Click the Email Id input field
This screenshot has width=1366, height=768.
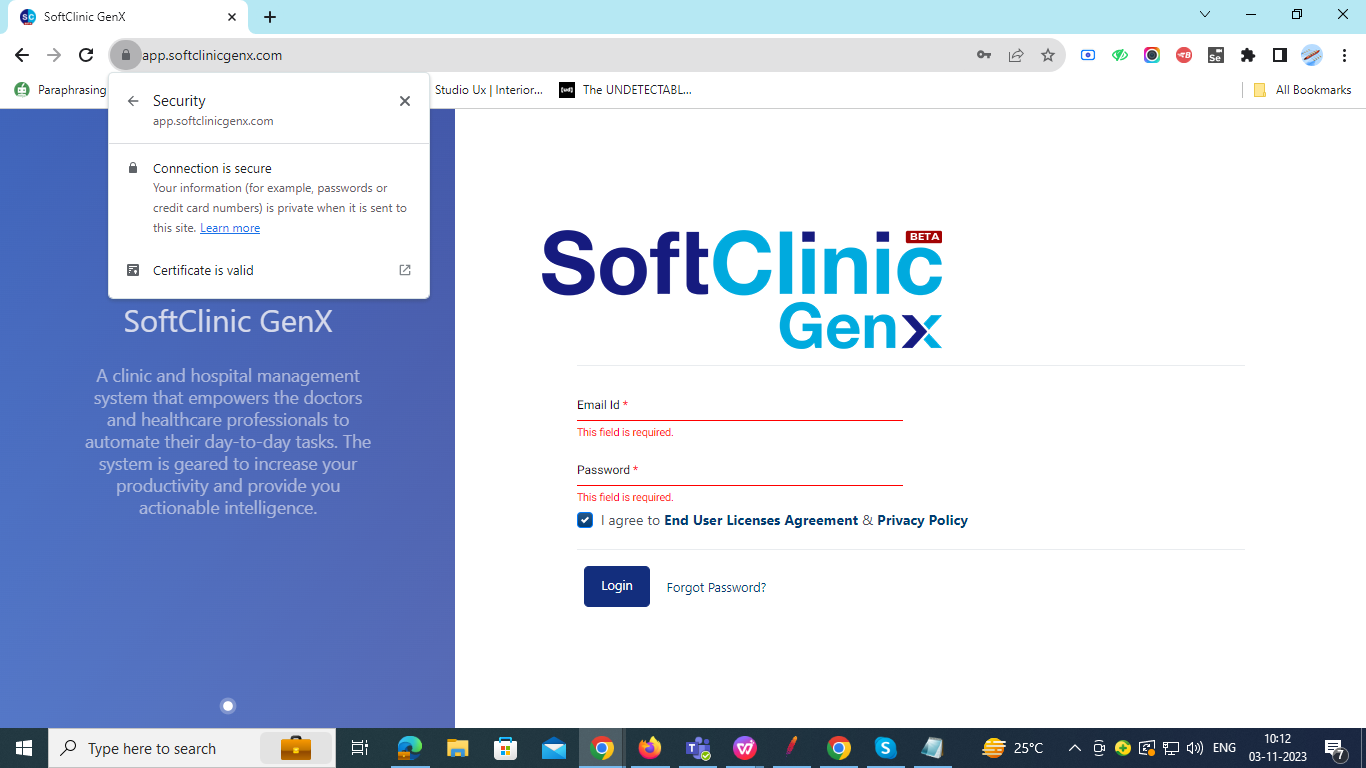[x=739, y=407]
